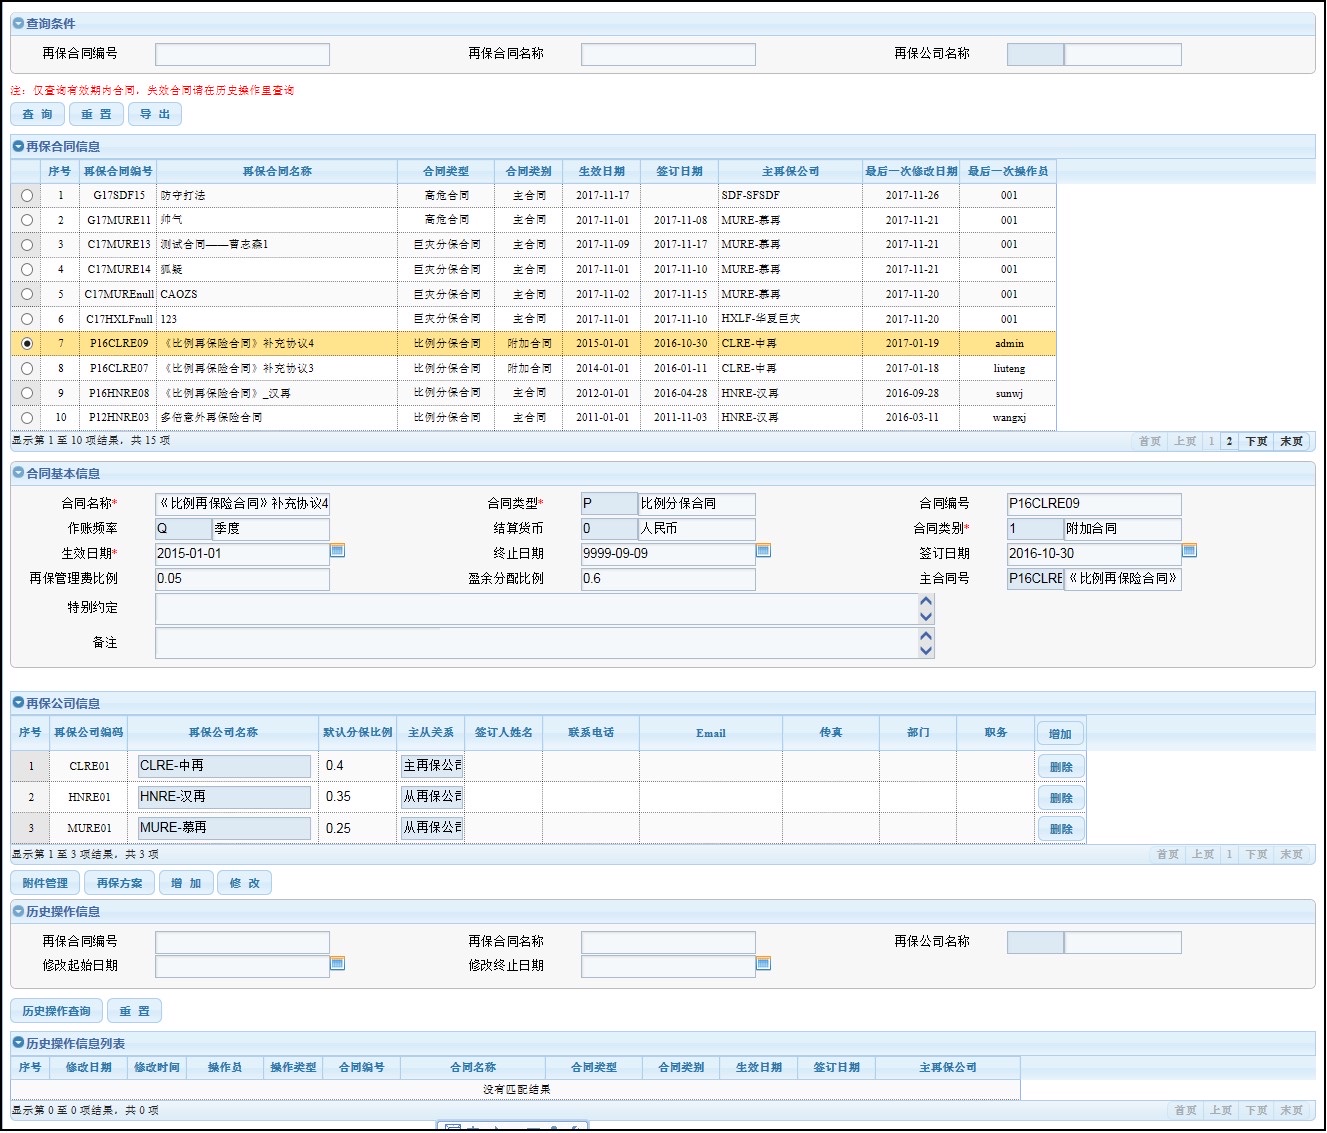Open 主从关系 dropdown for HNRE01 row
Screen dimensions: 1327x1133
432,797
